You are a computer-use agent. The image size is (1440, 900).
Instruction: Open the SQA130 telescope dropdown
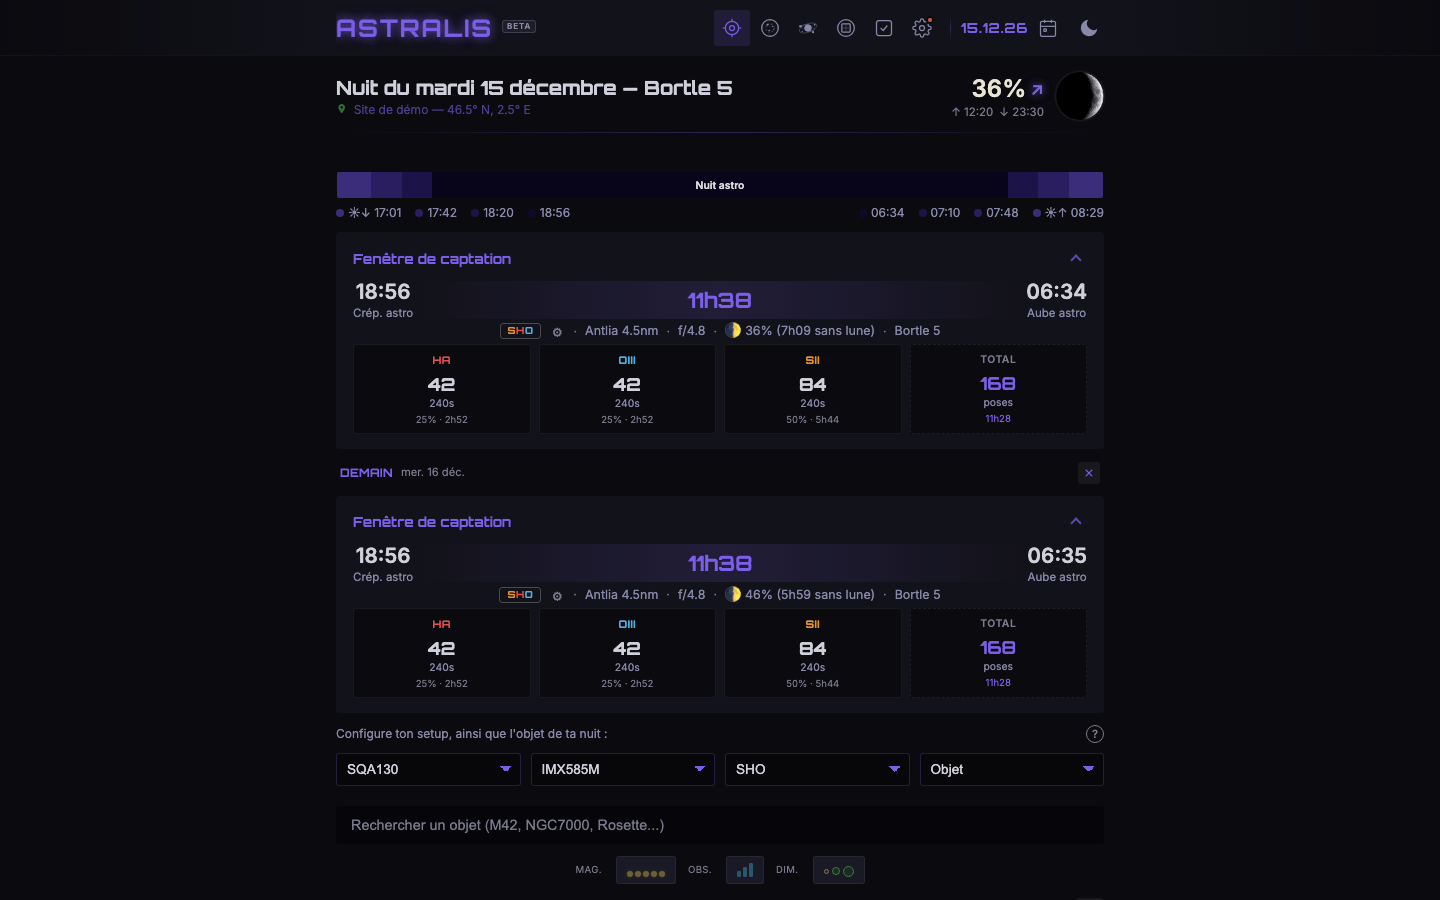(x=428, y=769)
